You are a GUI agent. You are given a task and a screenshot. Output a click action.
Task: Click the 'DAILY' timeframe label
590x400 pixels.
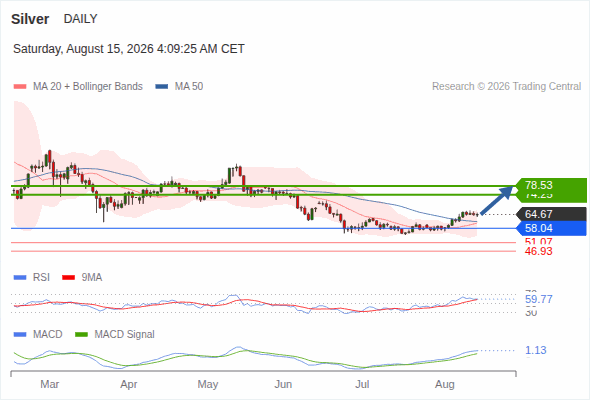click(x=81, y=19)
